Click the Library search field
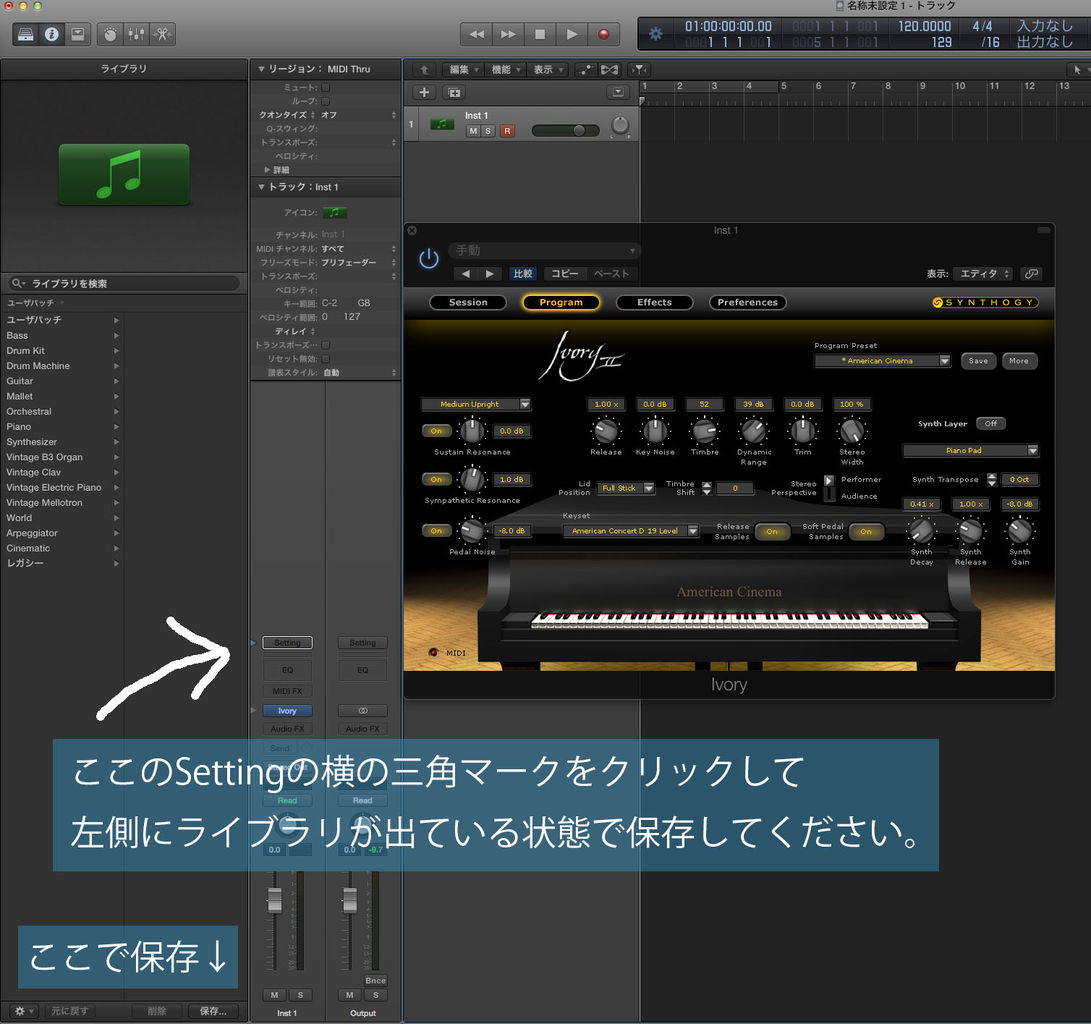Screen dimensions: 1091x1024 click(x=124, y=283)
